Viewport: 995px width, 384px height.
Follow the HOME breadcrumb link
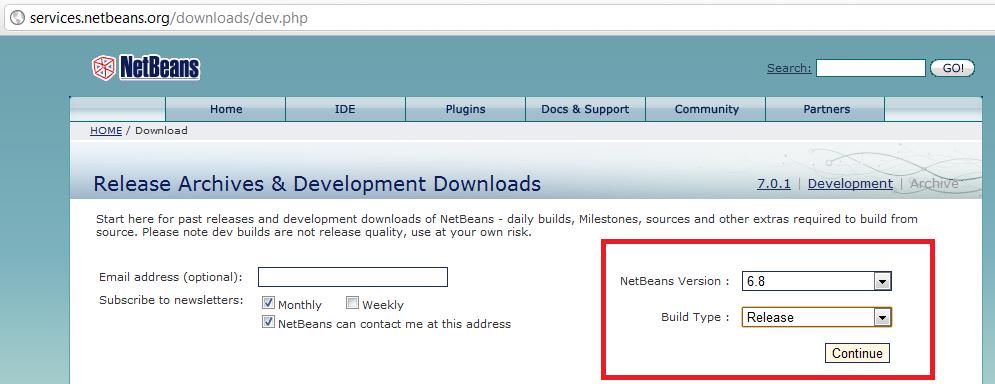click(106, 131)
